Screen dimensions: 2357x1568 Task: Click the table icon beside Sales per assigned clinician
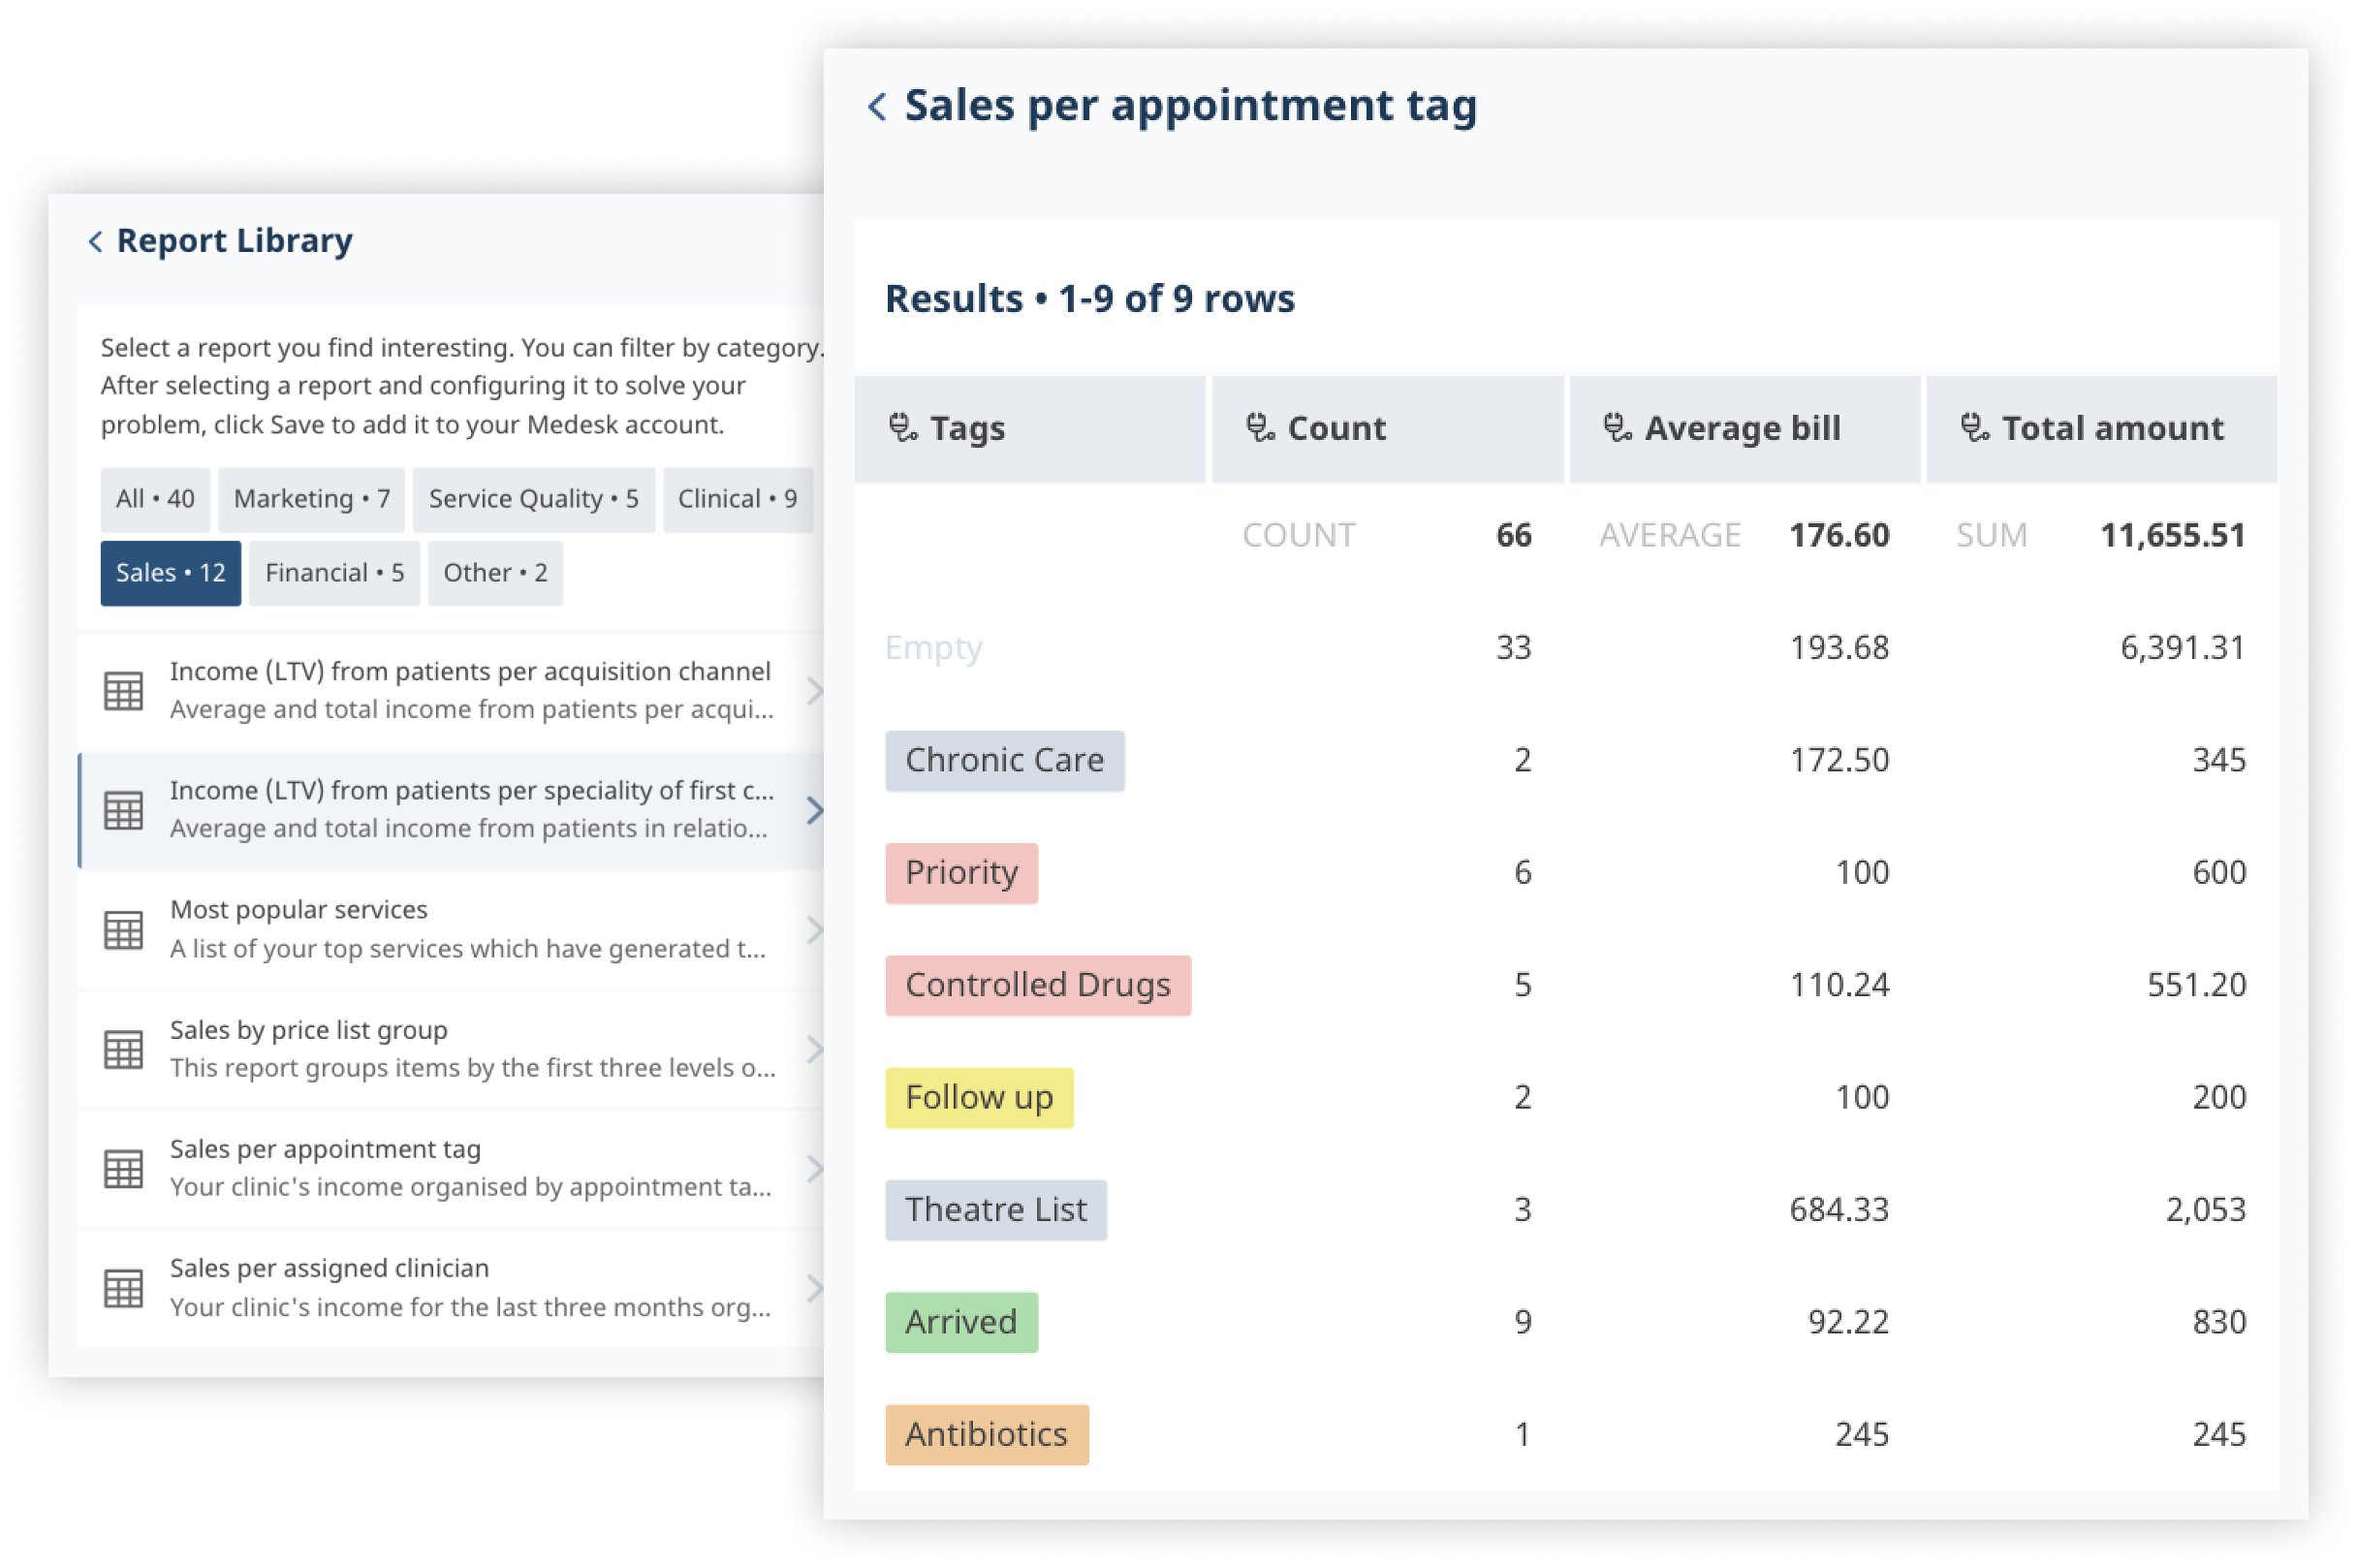tap(123, 1288)
